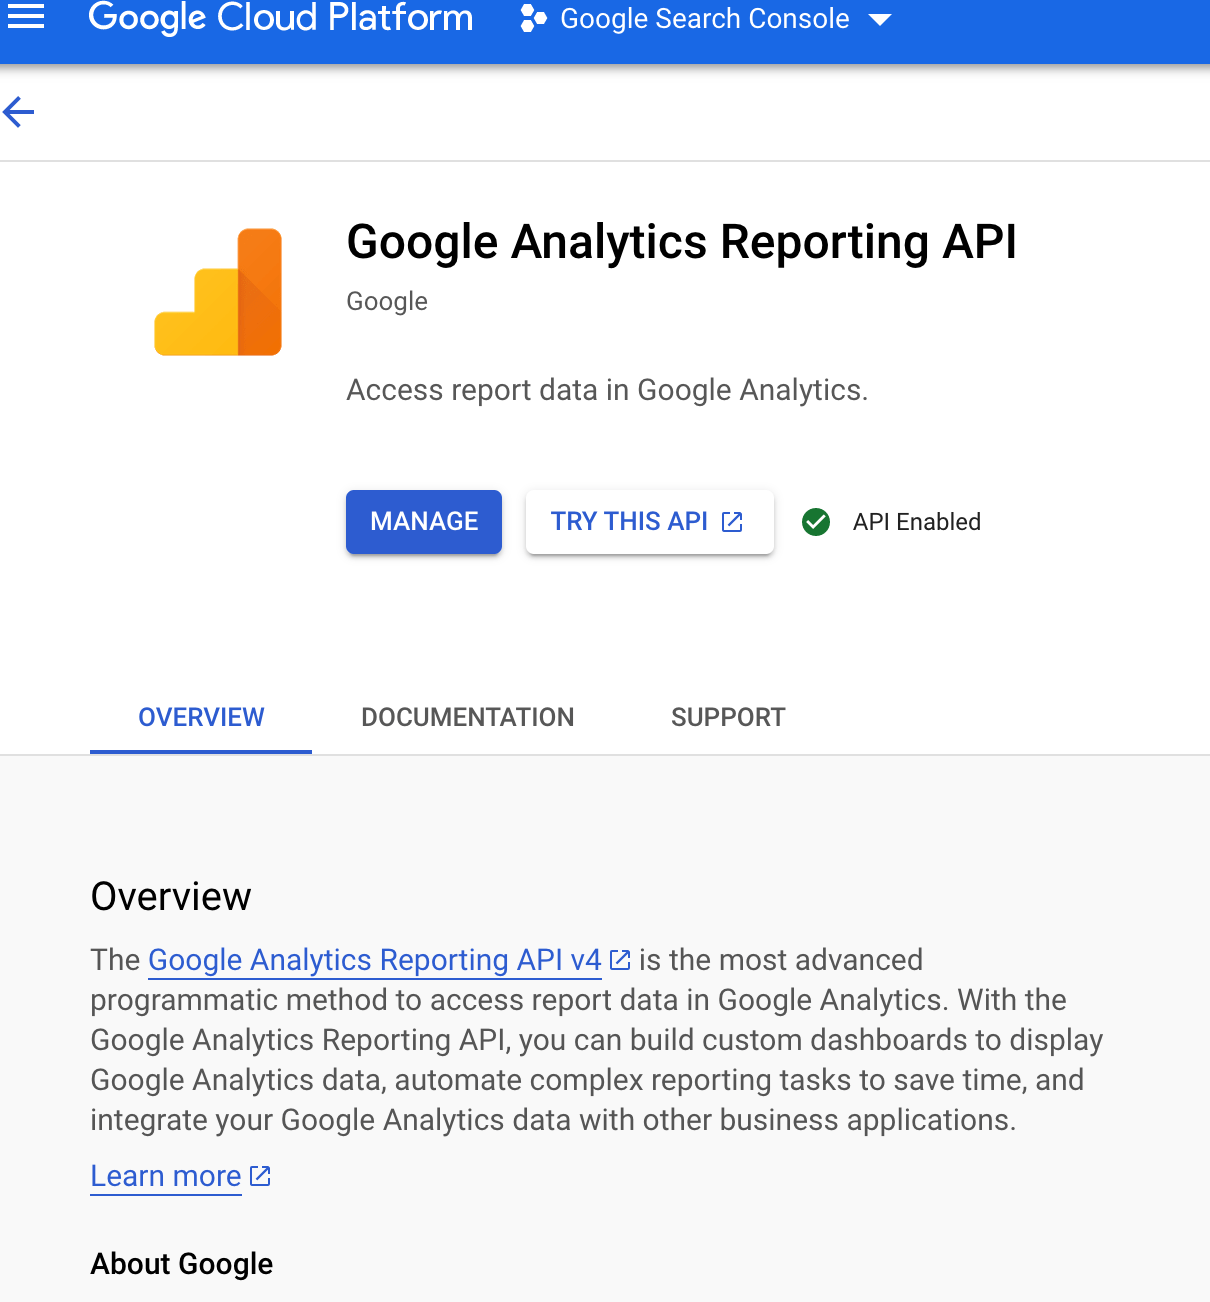
Task: Open the Learn more link
Action: 166,1176
